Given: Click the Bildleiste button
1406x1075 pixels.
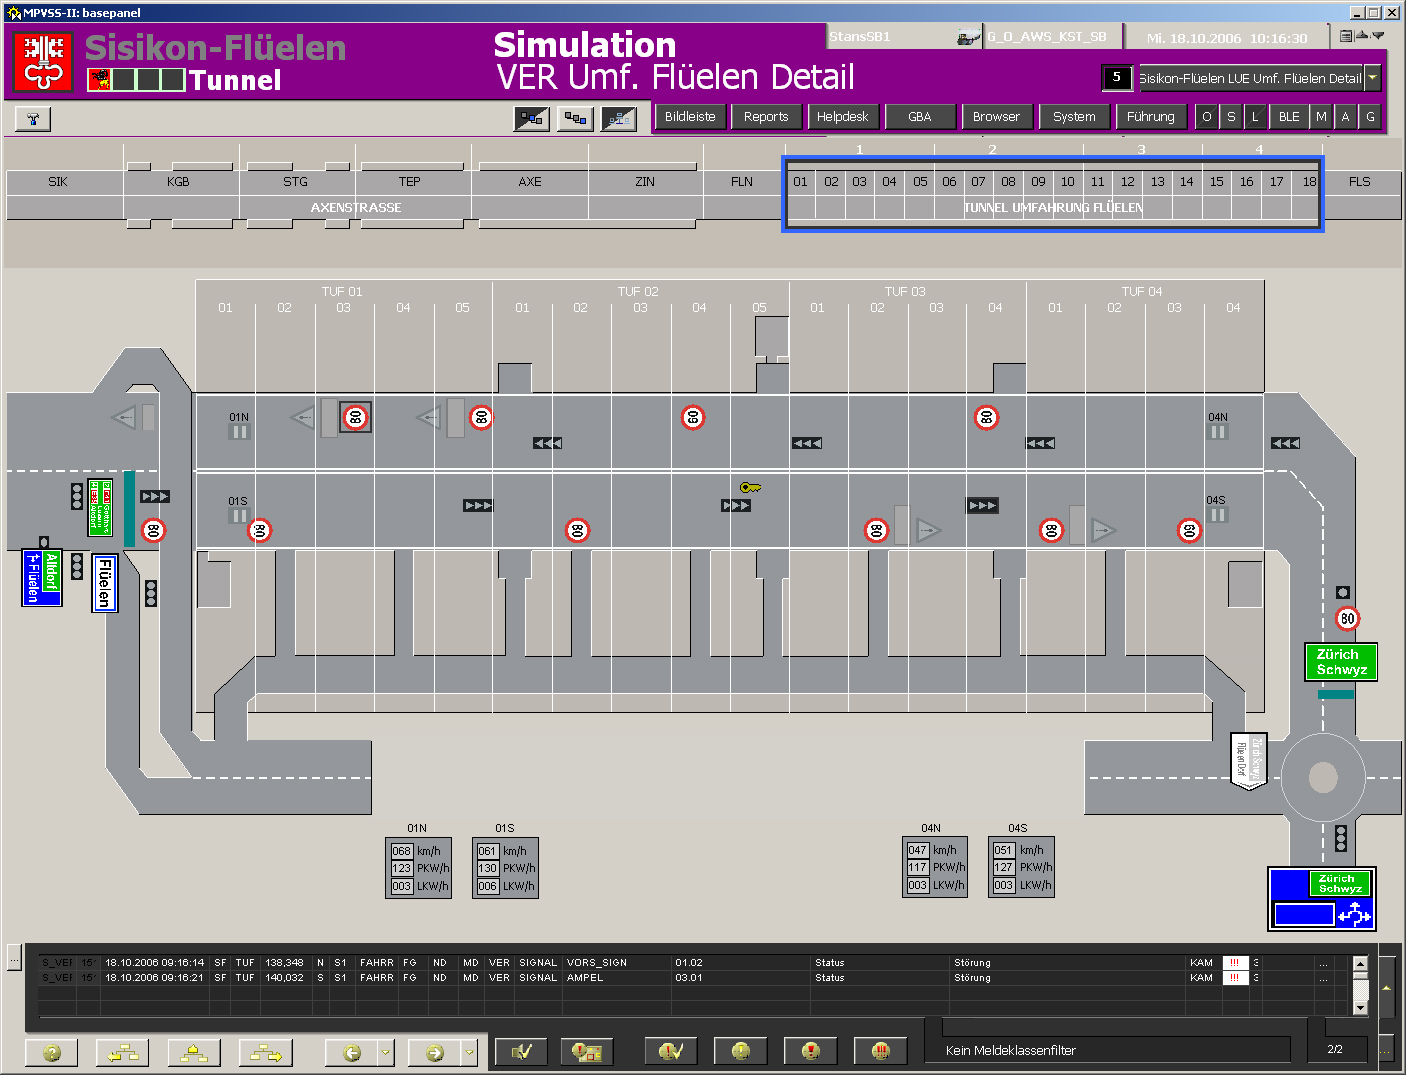Looking at the screenshot, I should pyautogui.click(x=690, y=117).
